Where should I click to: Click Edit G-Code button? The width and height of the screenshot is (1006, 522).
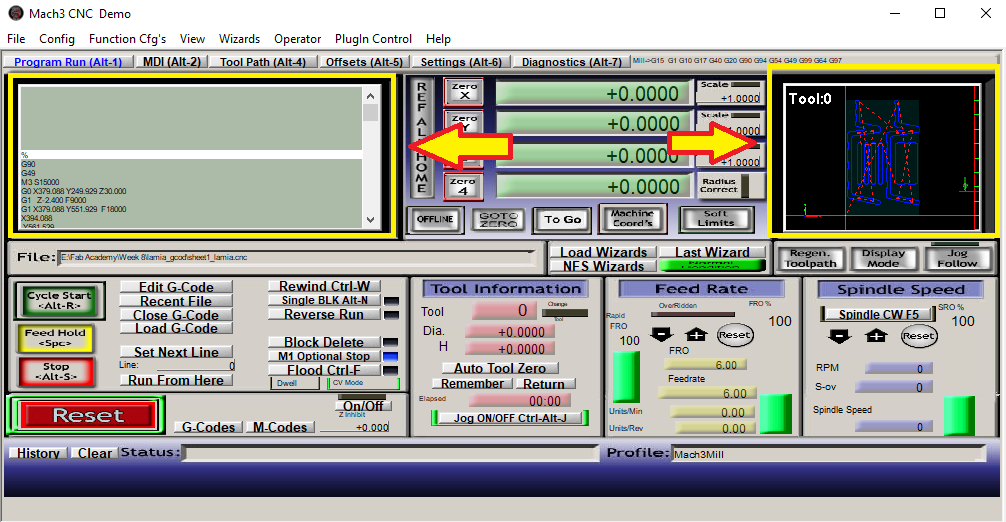(x=176, y=287)
